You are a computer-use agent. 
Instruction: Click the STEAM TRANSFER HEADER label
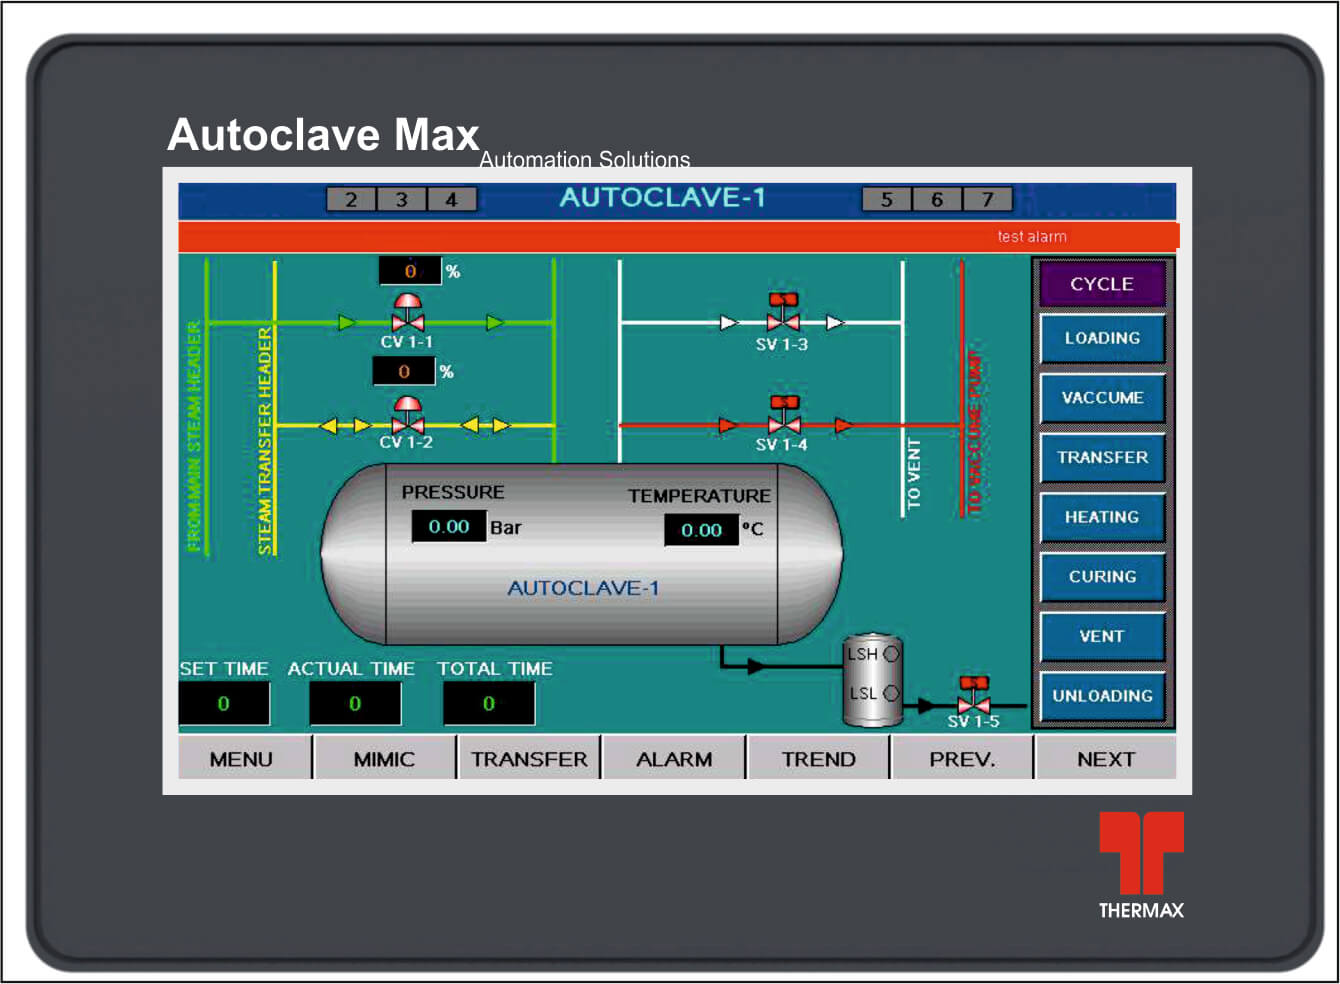coord(265,440)
